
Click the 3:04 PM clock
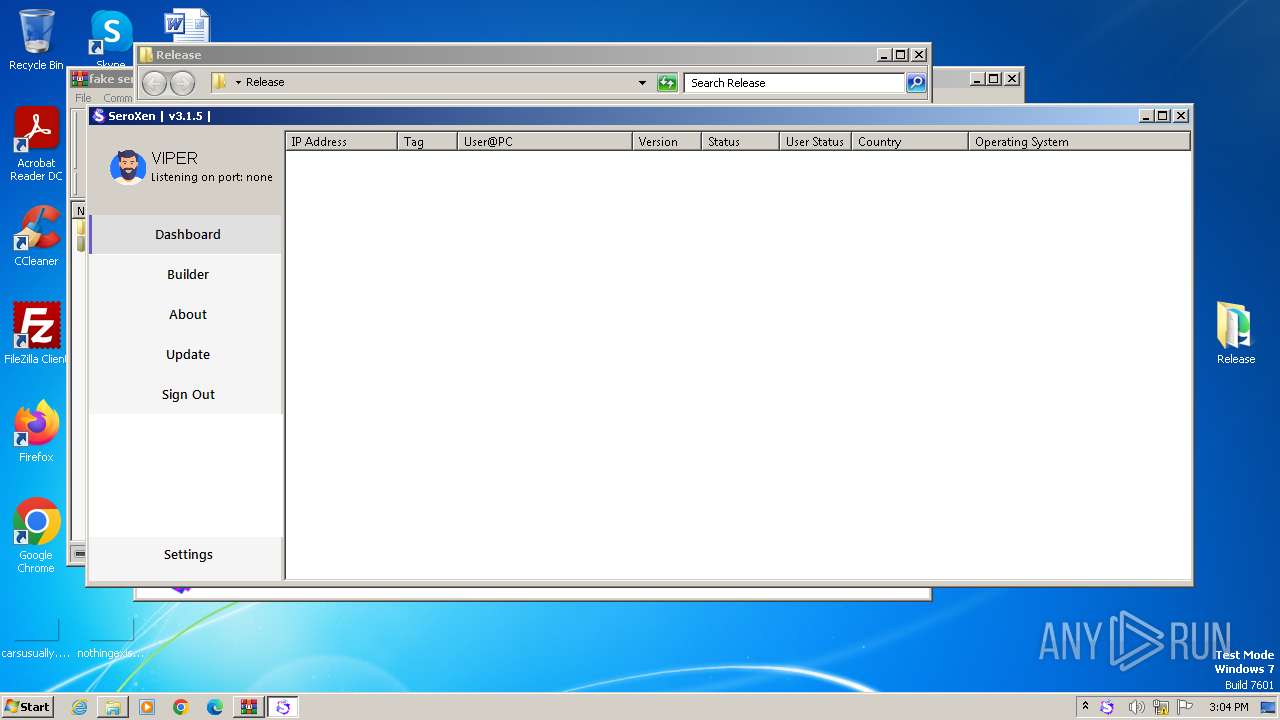(x=1228, y=707)
